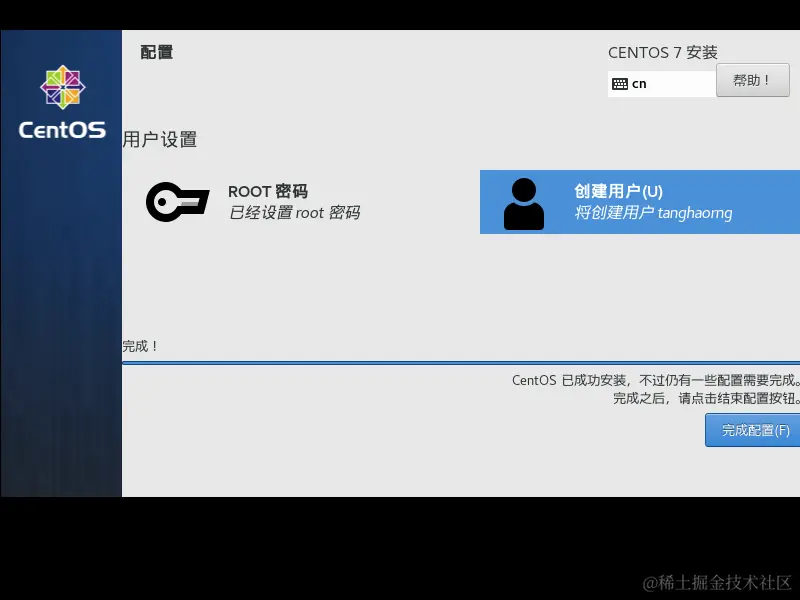The height and width of the screenshot is (600, 800).
Task: Click the CentOS 已成功安装 message line
Action: [x=656, y=380]
